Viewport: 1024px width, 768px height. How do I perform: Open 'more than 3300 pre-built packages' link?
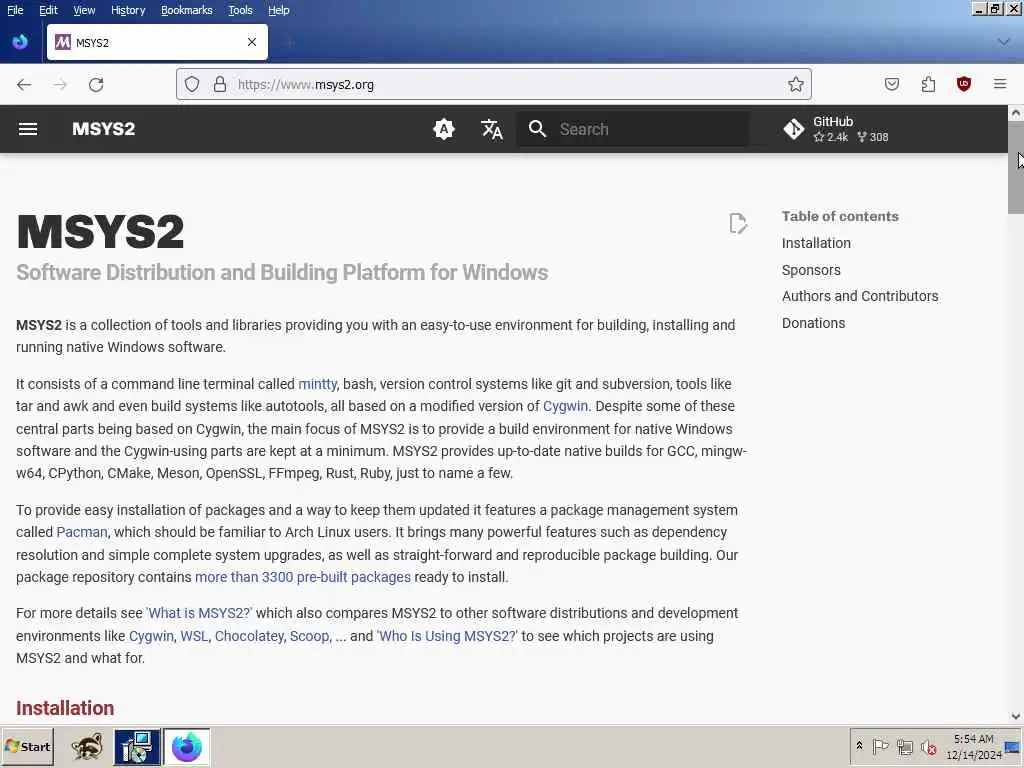[x=303, y=577]
